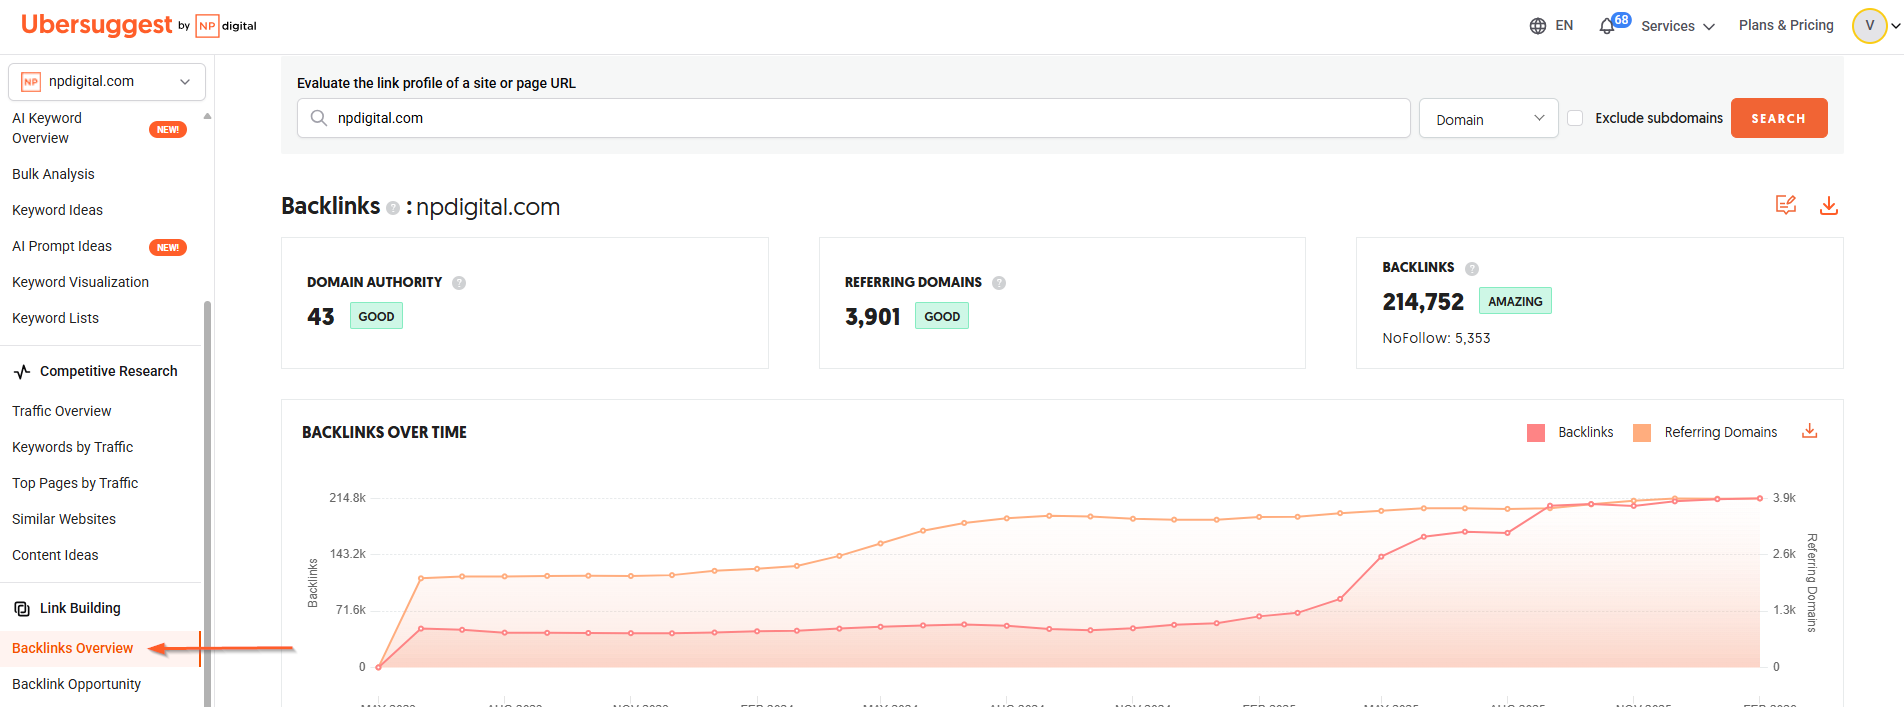
Task: Open the npdigital.com project dropdown
Action: pyautogui.click(x=107, y=82)
